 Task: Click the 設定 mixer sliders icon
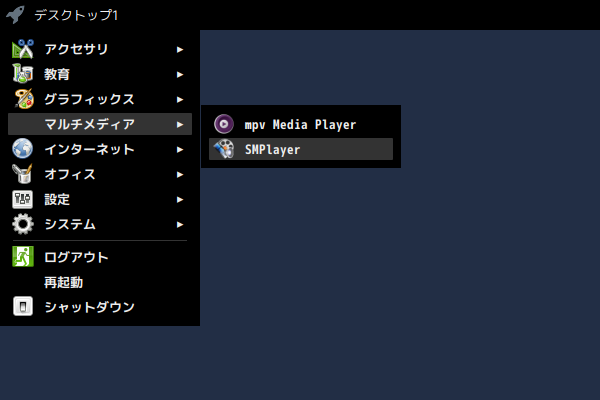tap(23, 199)
